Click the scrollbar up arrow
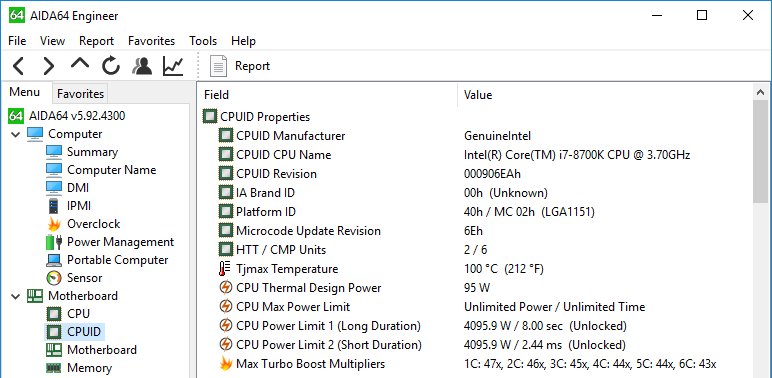This screenshot has height=378, width=772. click(x=761, y=92)
